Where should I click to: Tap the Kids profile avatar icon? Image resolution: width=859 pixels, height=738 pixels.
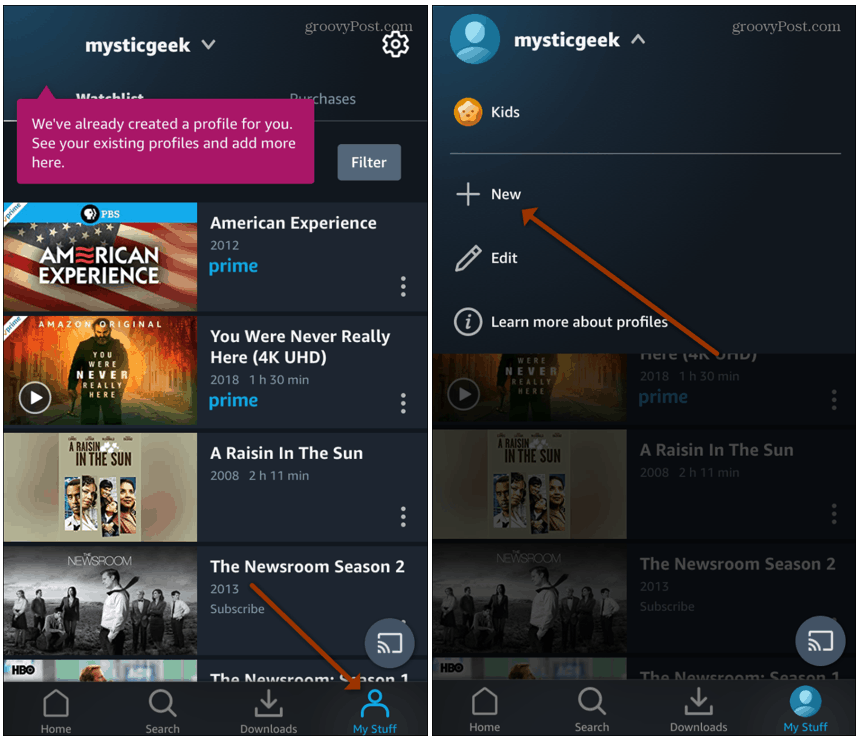(468, 112)
